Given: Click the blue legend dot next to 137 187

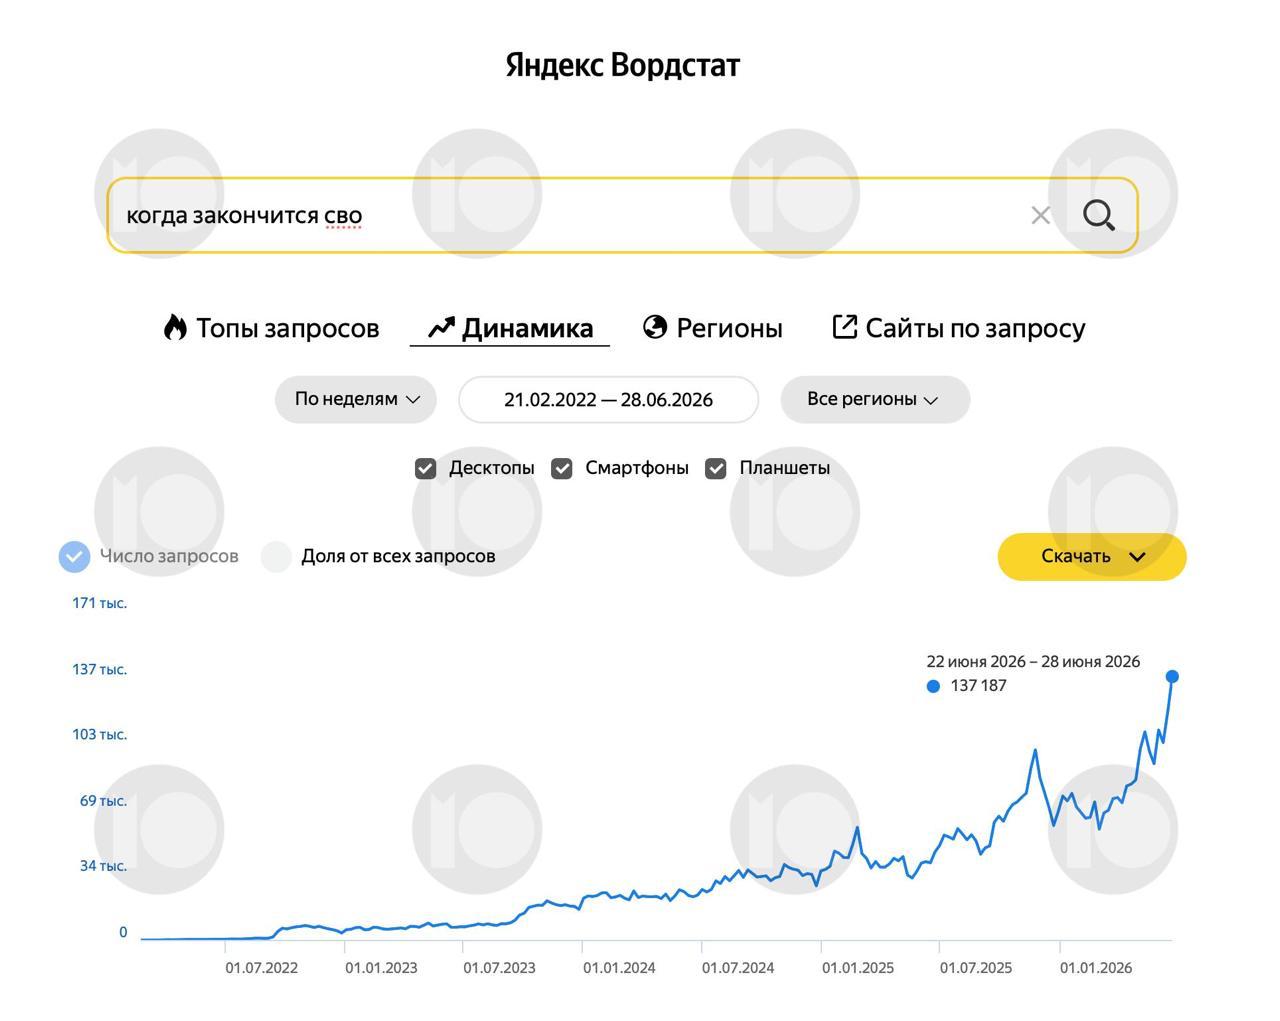Looking at the screenshot, I should pos(933,686).
